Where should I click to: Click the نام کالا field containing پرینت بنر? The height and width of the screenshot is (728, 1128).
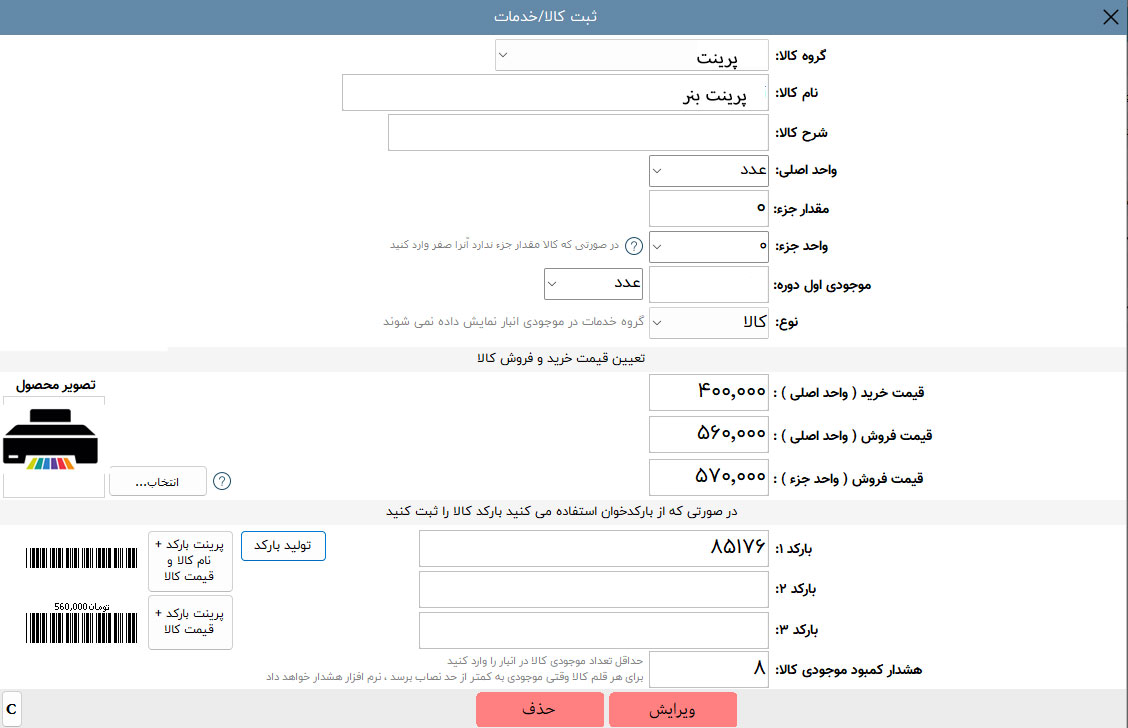pos(555,93)
